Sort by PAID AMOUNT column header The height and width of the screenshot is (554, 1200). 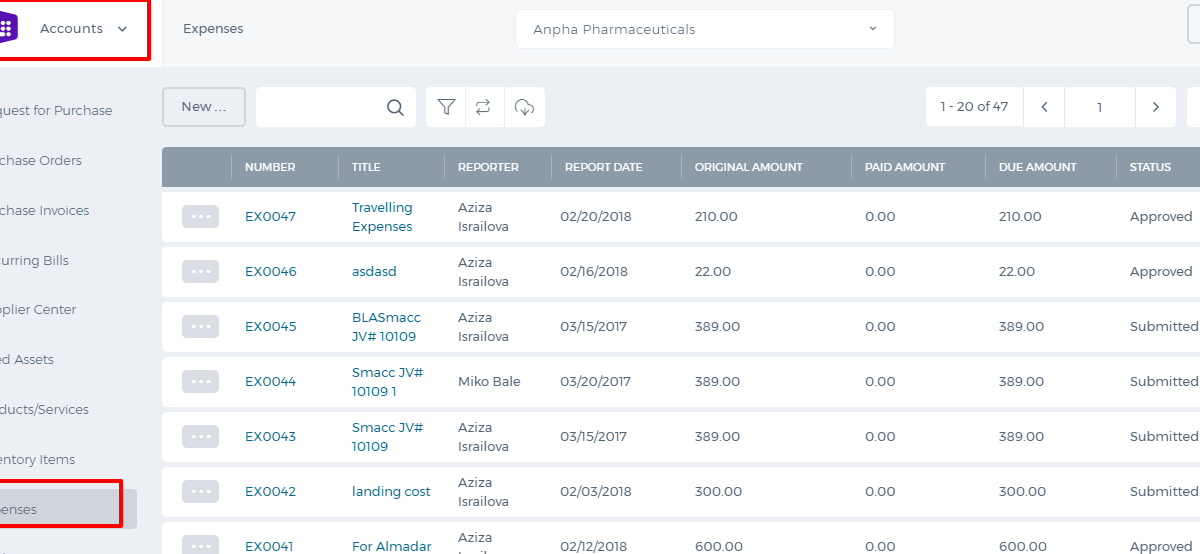click(x=905, y=167)
